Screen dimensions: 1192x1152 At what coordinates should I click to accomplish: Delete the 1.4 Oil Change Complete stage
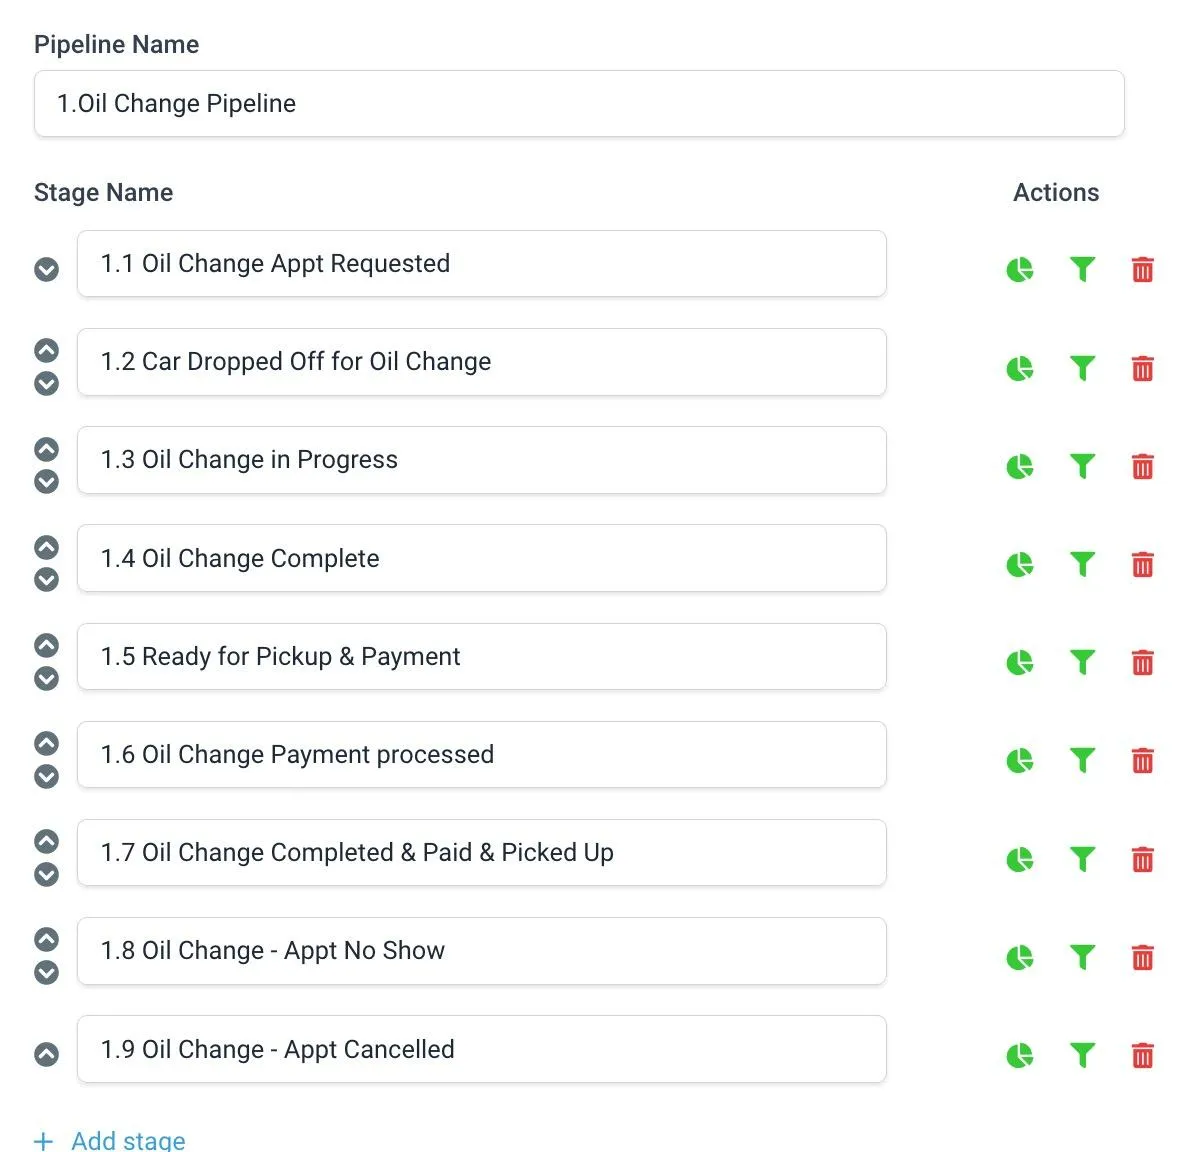(x=1142, y=565)
